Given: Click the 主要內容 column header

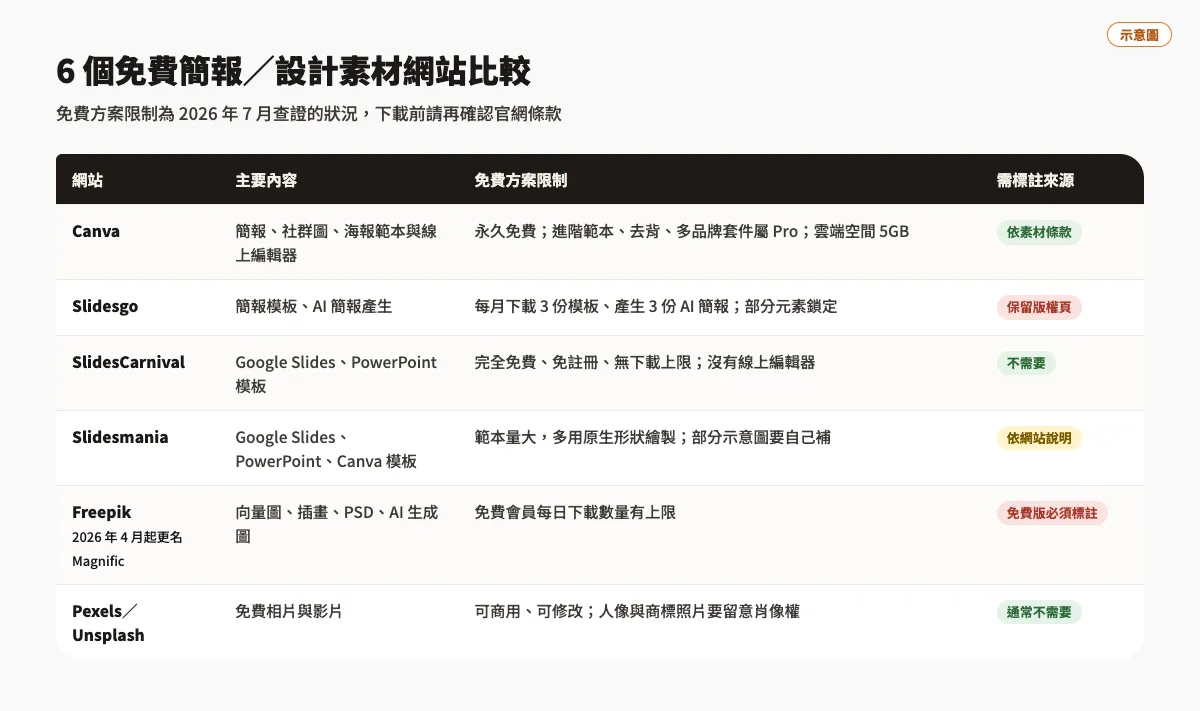Looking at the screenshot, I should pos(266,181).
